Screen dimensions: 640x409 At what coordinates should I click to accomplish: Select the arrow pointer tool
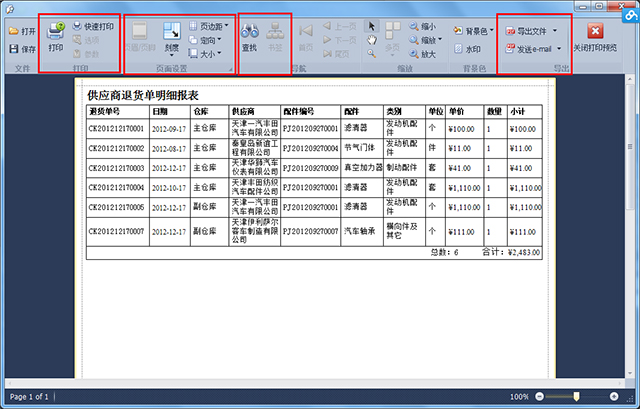pos(372,26)
